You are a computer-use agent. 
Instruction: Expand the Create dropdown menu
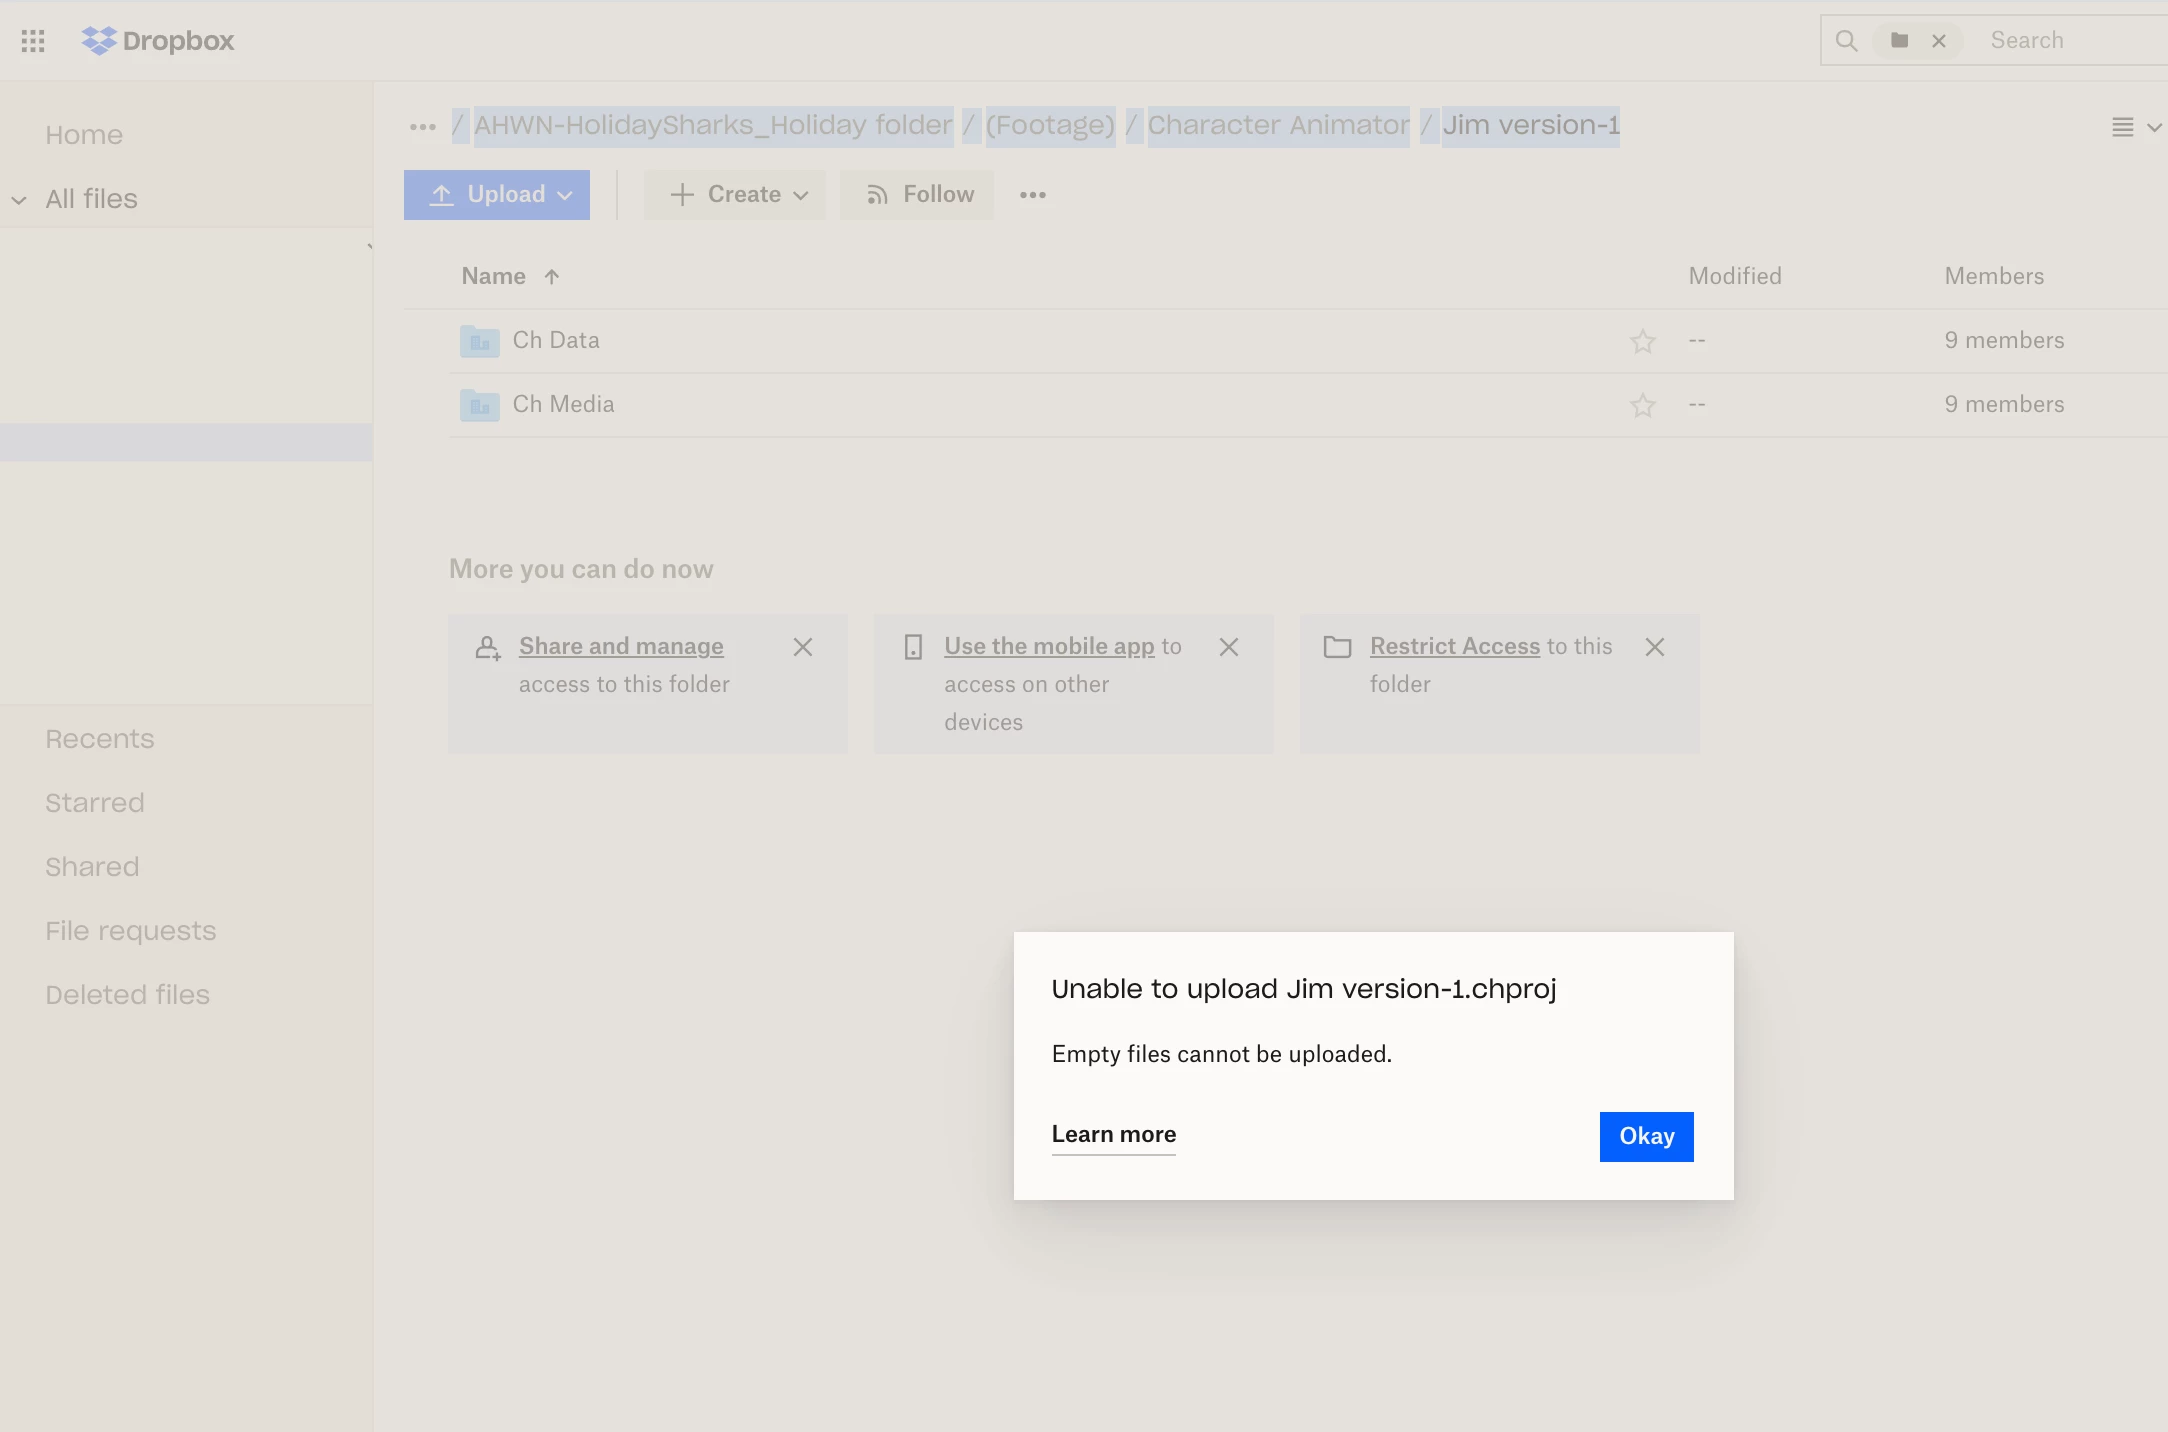735,195
